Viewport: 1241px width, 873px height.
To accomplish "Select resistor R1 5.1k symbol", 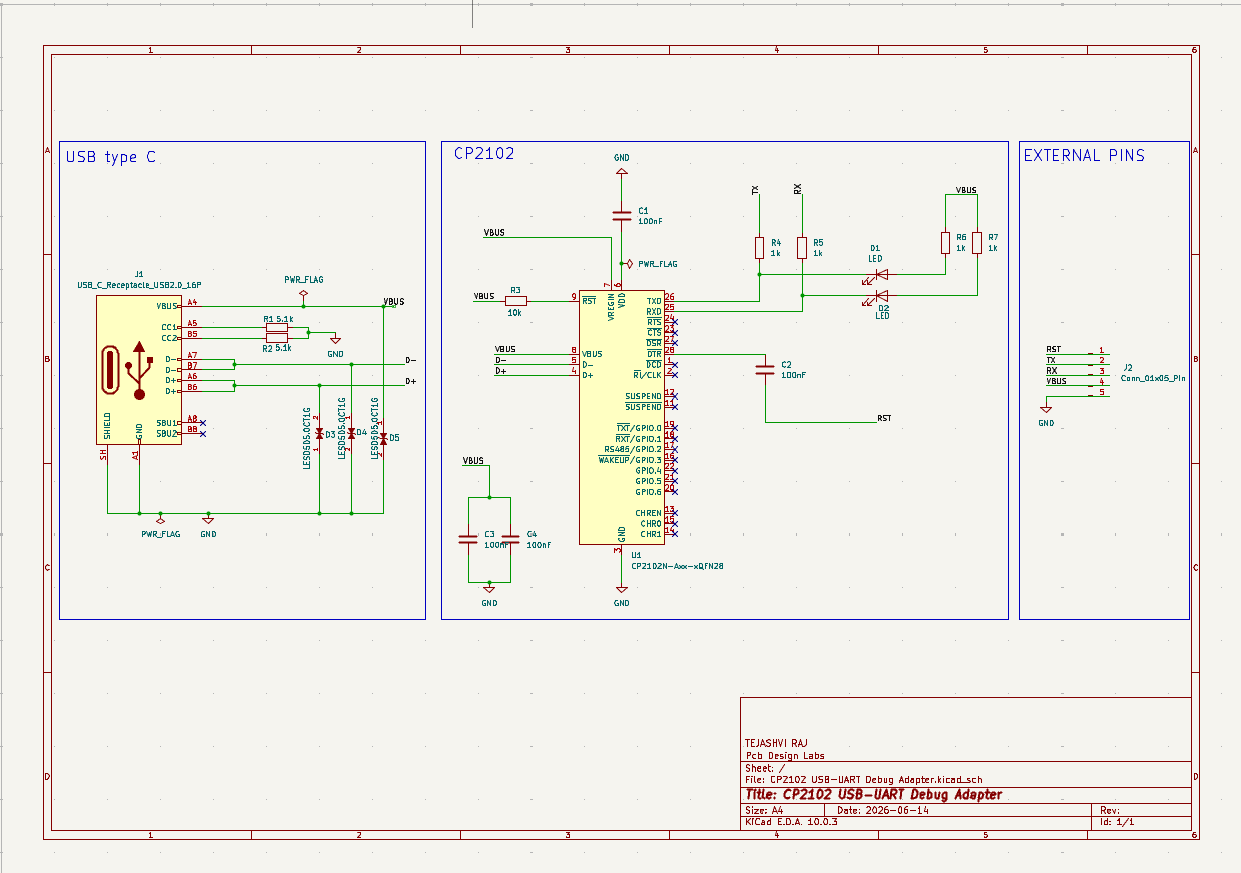I will coord(277,327).
